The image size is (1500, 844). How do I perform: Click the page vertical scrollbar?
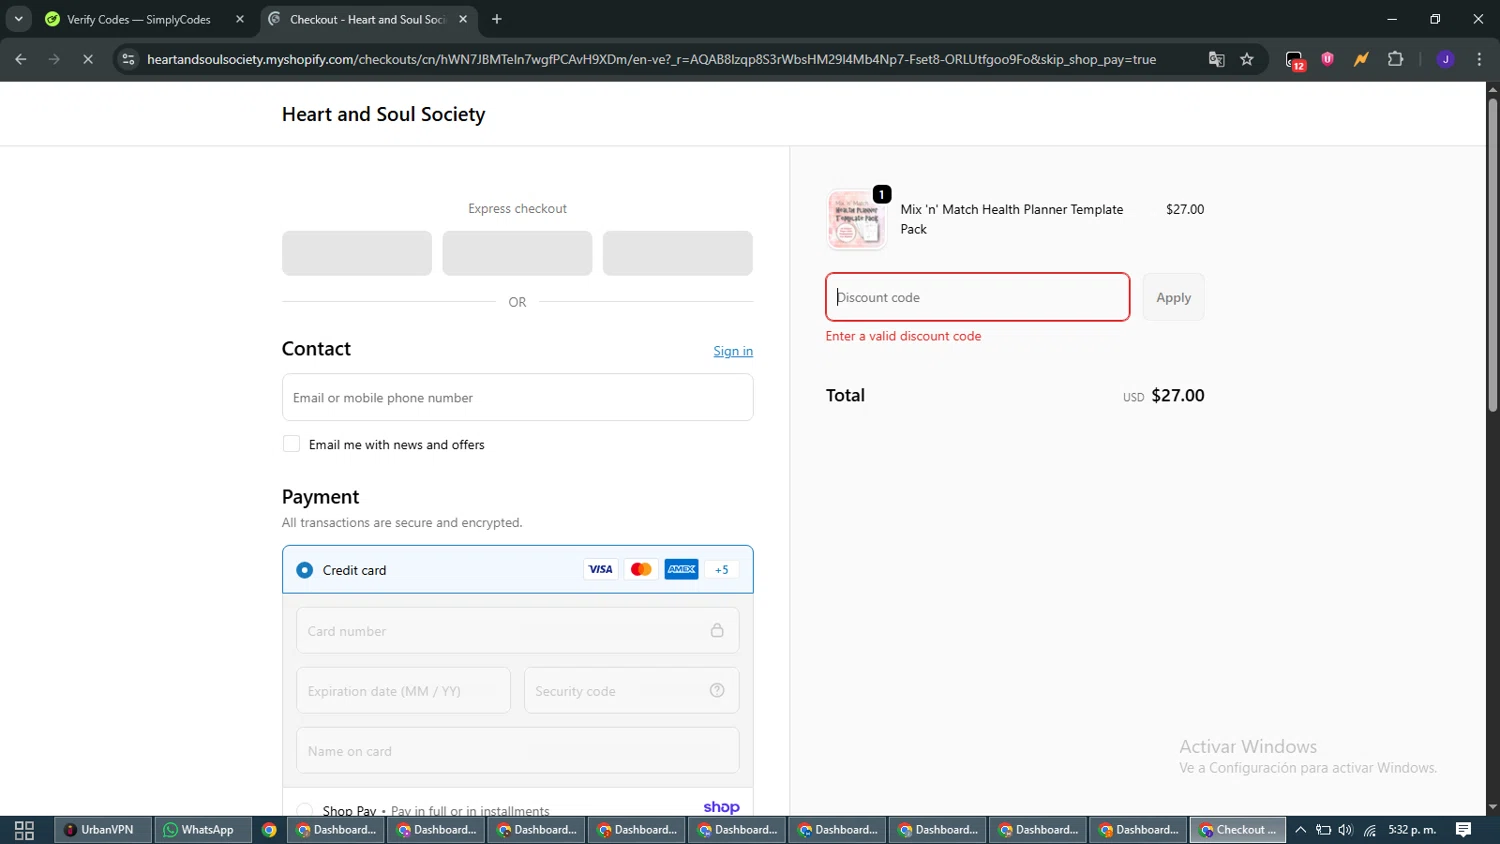click(x=1492, y=255)
